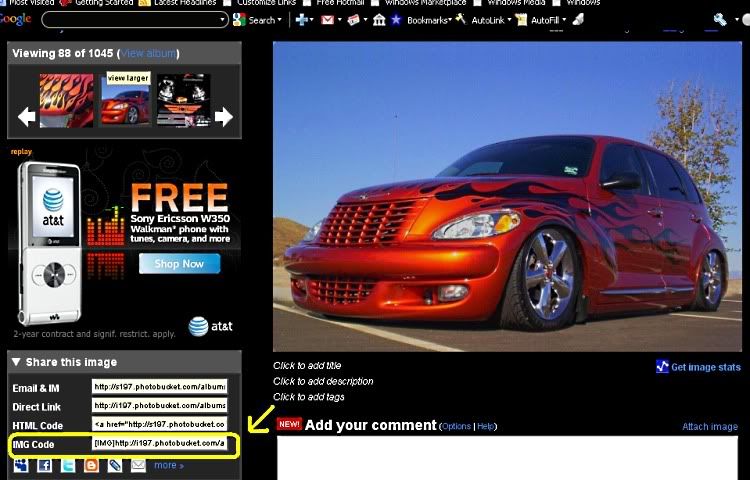Image resolution: width=750 pixels, height=480 pixels.
Task: Open red PT Cruiser thumbnail
Action: (125, 100)
